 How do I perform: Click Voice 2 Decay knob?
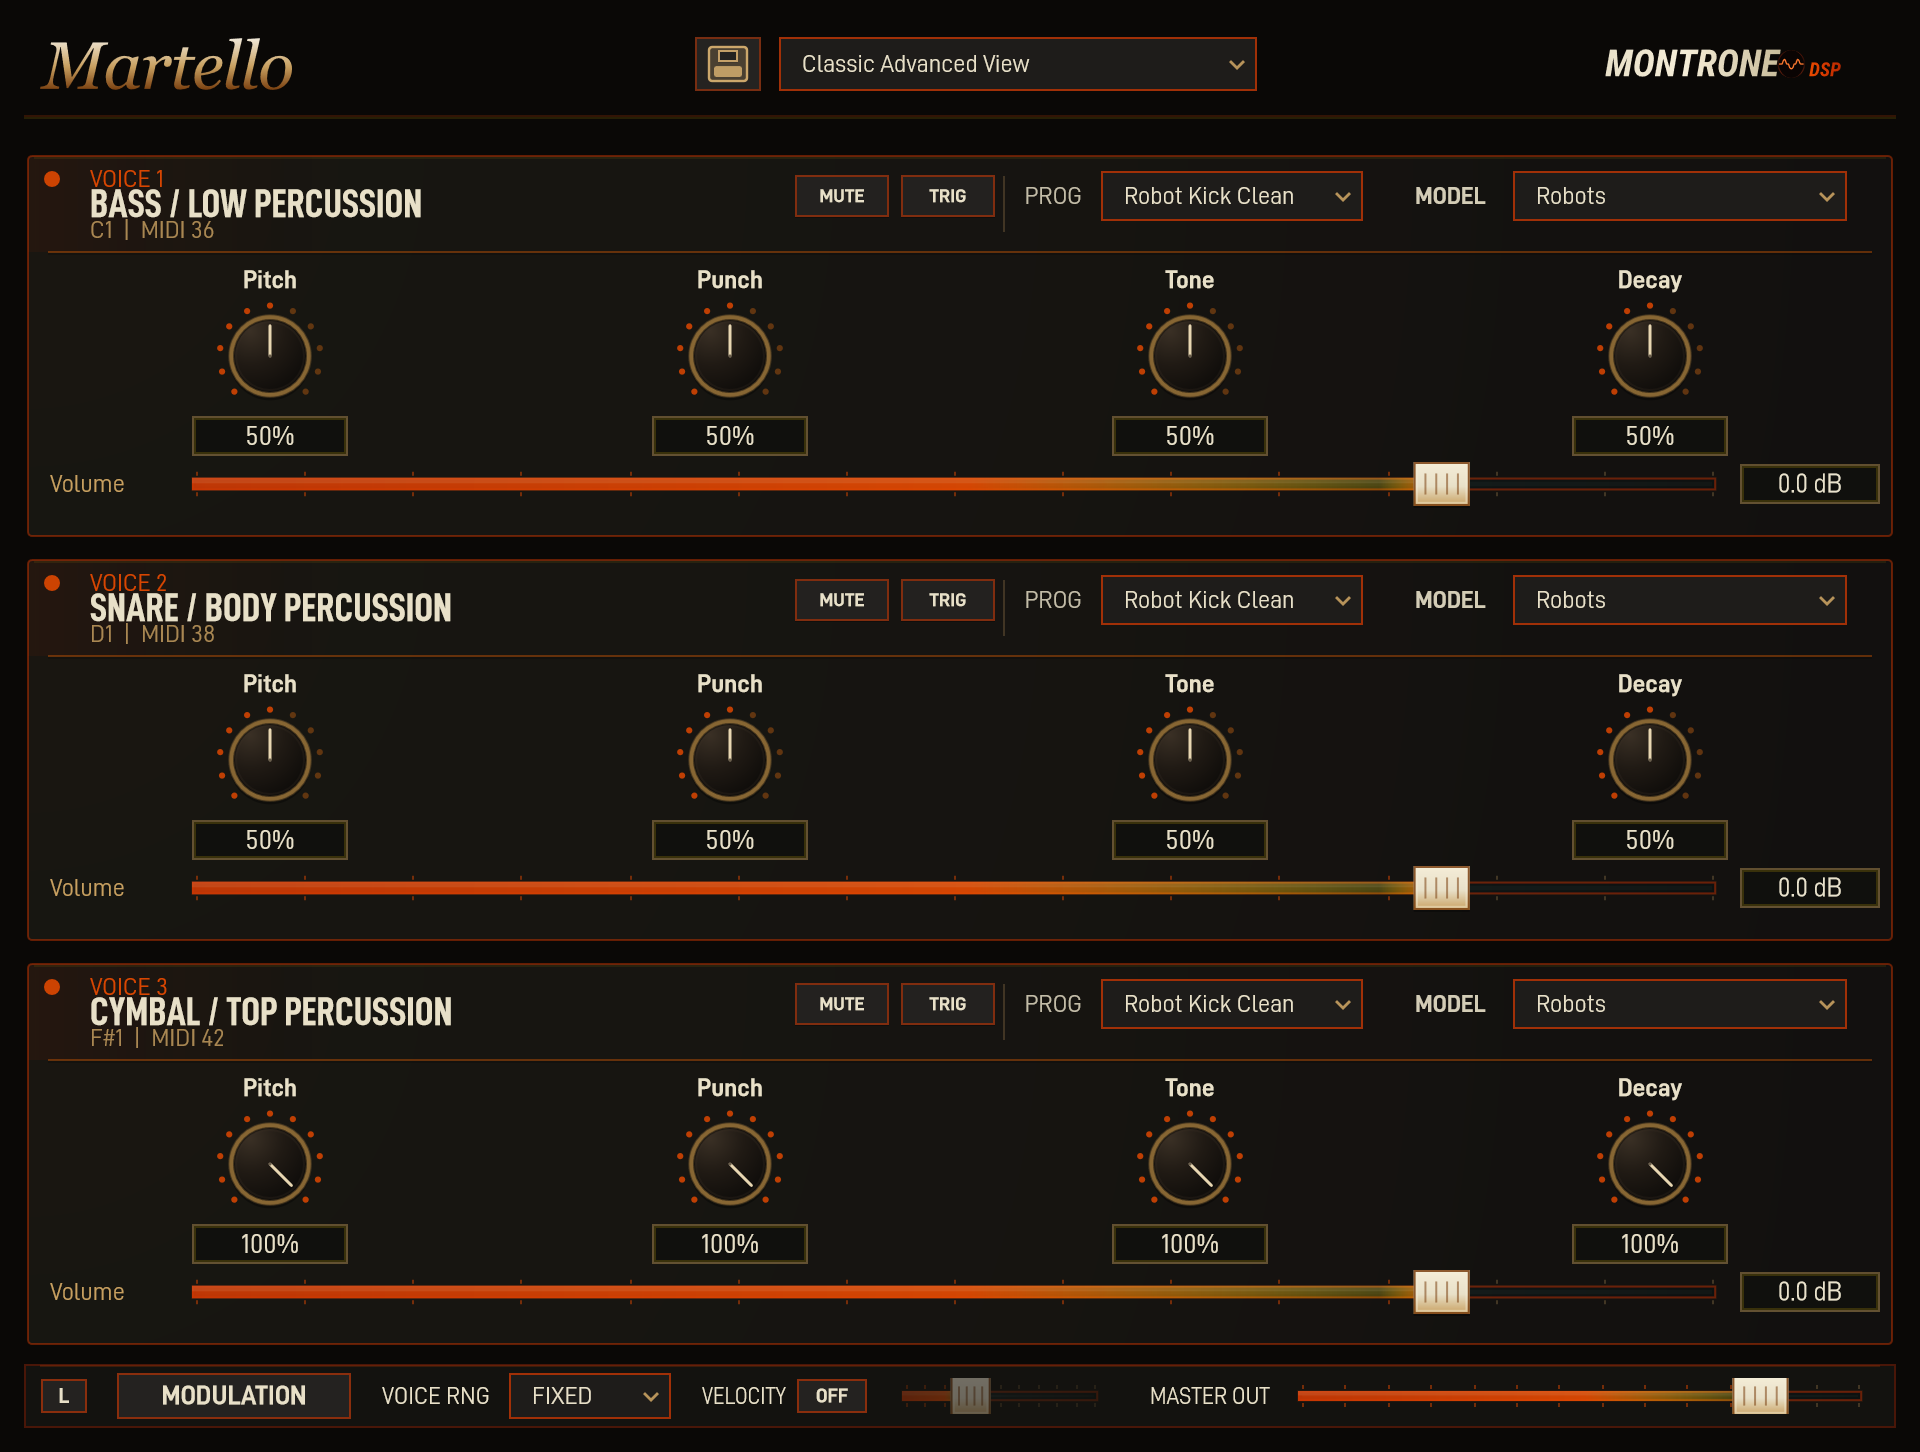point(1650,759)
